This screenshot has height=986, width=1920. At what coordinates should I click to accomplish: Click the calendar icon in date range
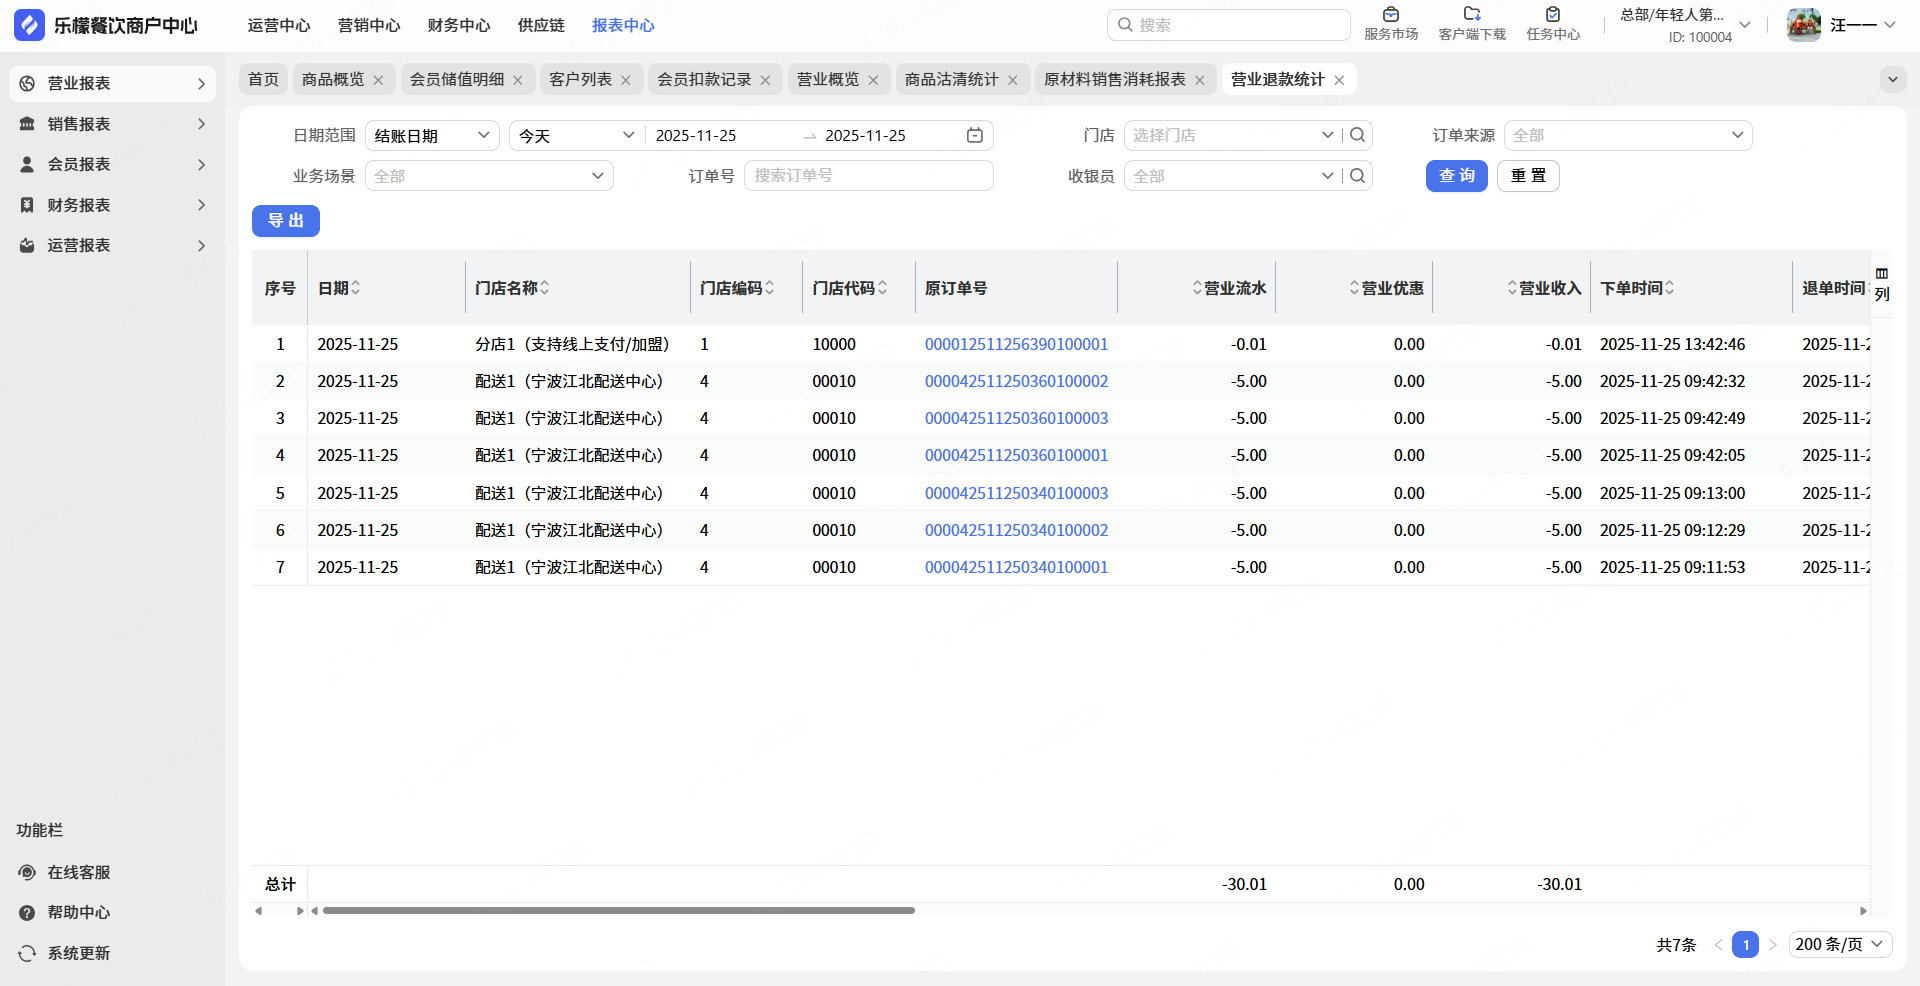[974, 135]
